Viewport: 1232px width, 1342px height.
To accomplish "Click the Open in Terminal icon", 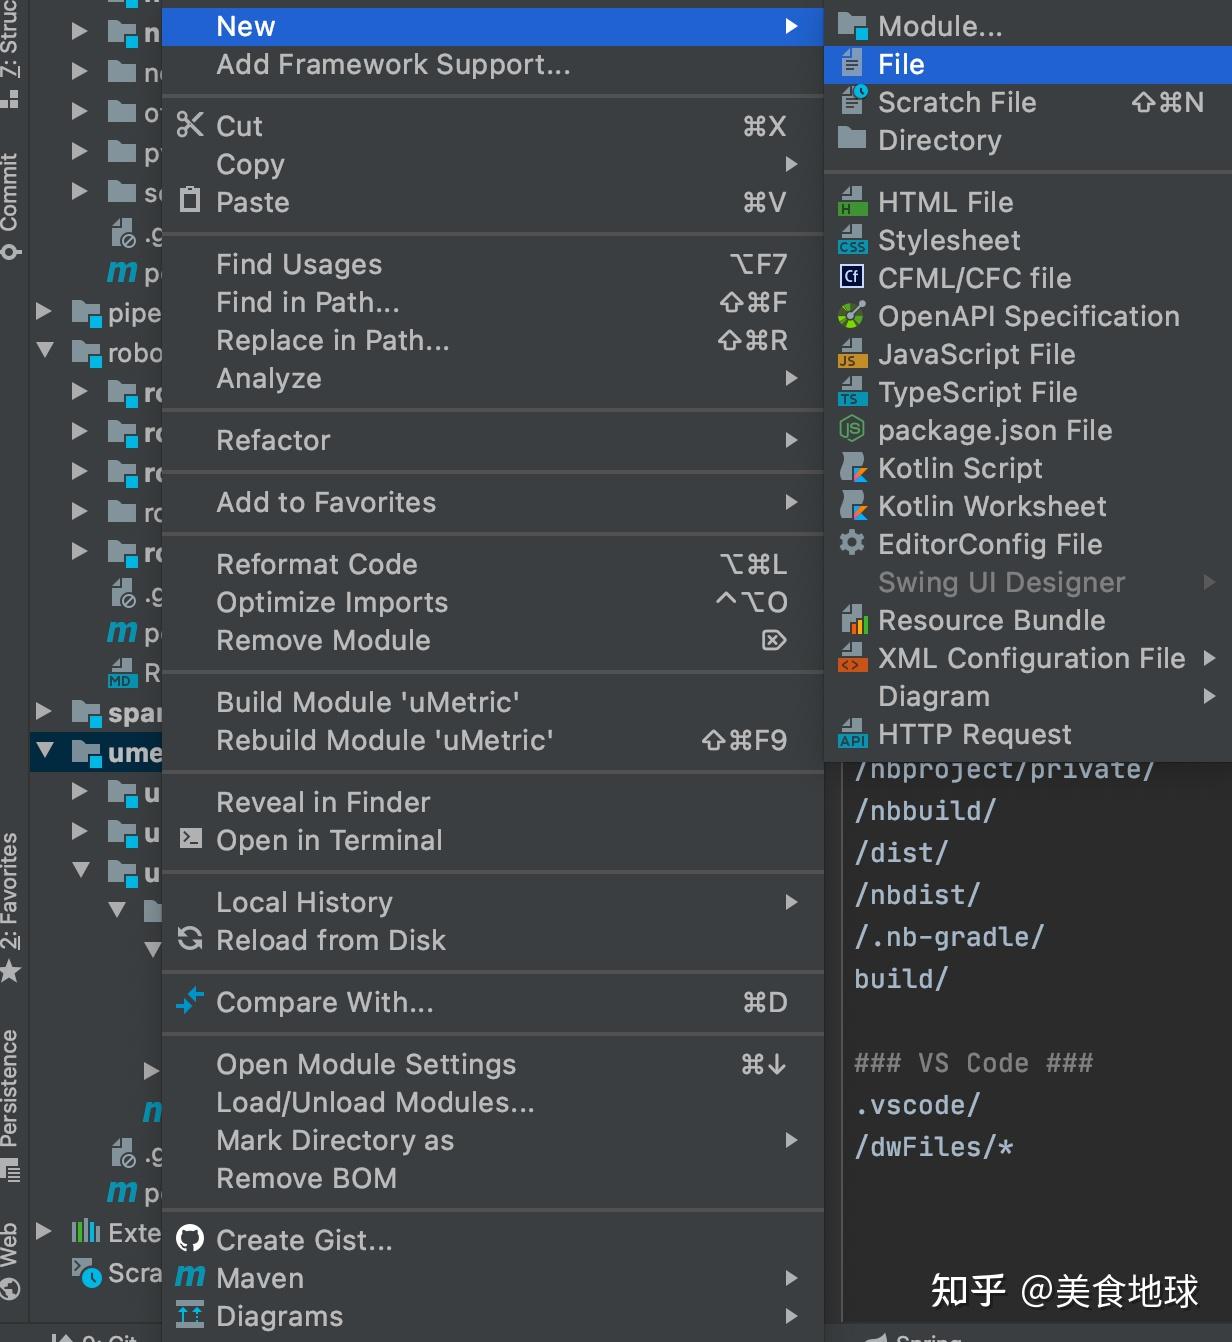I will [x=190, y=839].
